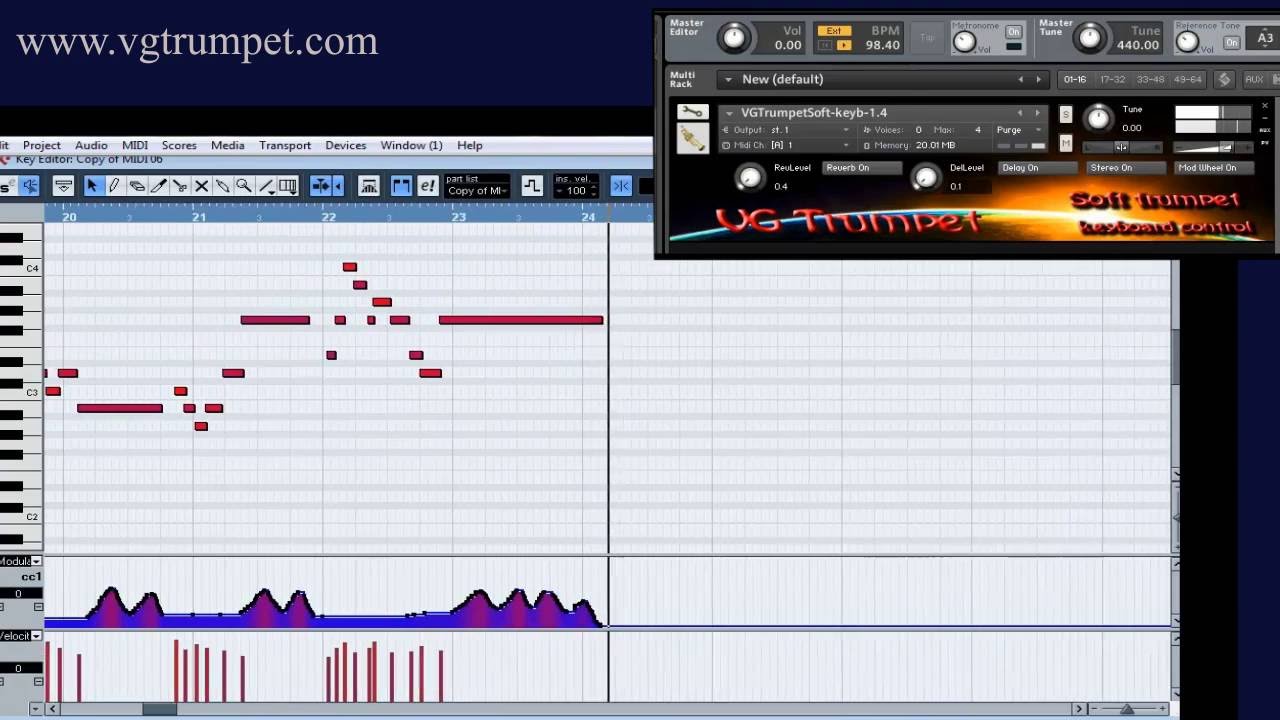Open the Devices menu

(346, 145)
